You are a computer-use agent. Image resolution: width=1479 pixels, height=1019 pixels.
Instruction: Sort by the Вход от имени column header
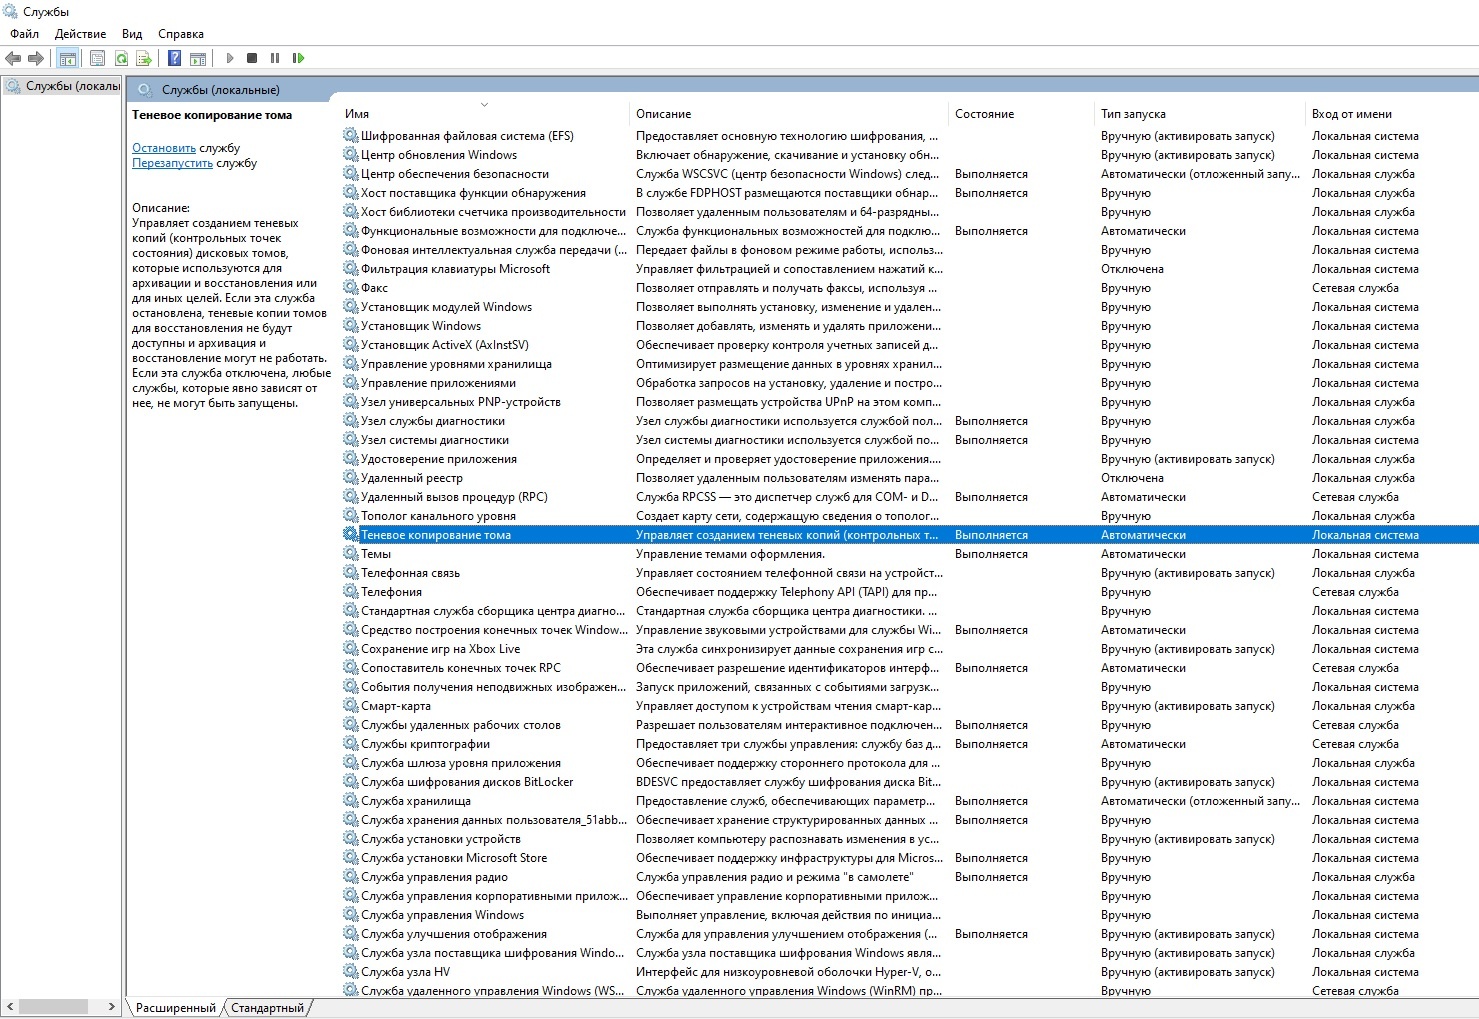point(1390,113)
